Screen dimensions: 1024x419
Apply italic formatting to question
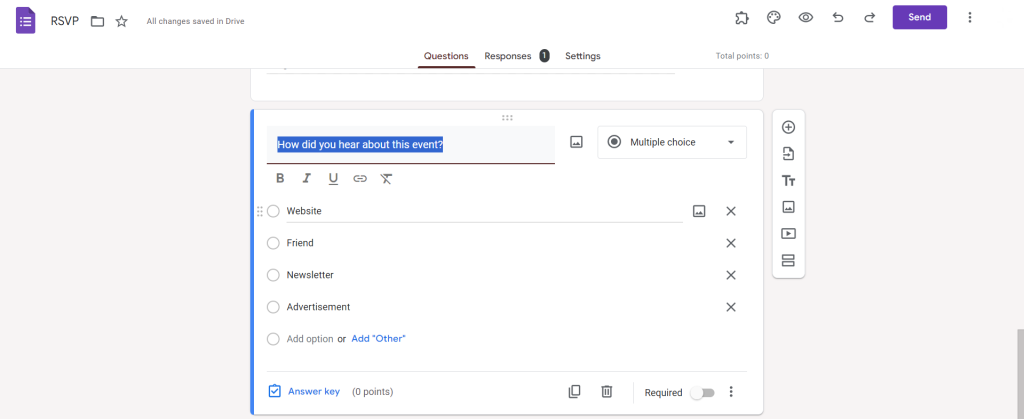click(306, 178)
